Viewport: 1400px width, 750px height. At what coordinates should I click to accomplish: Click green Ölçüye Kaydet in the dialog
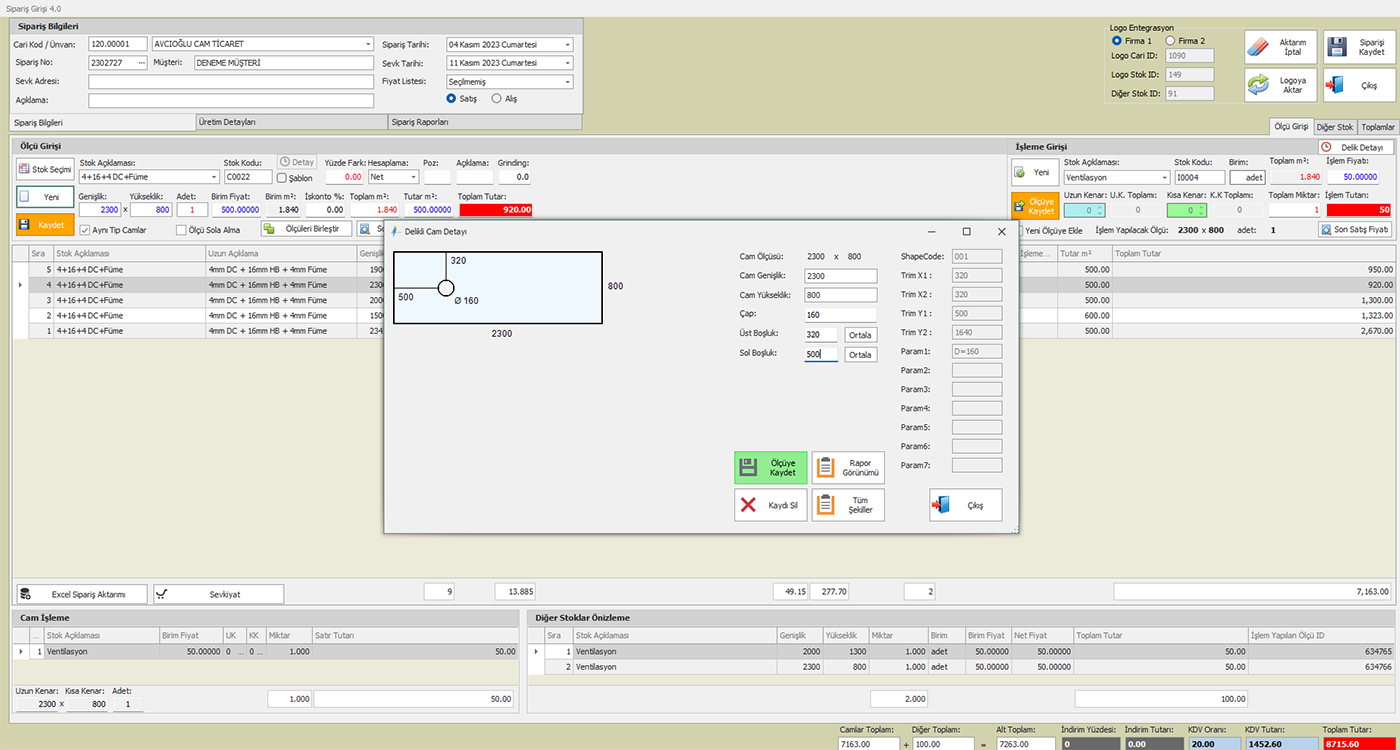[770, 467]
